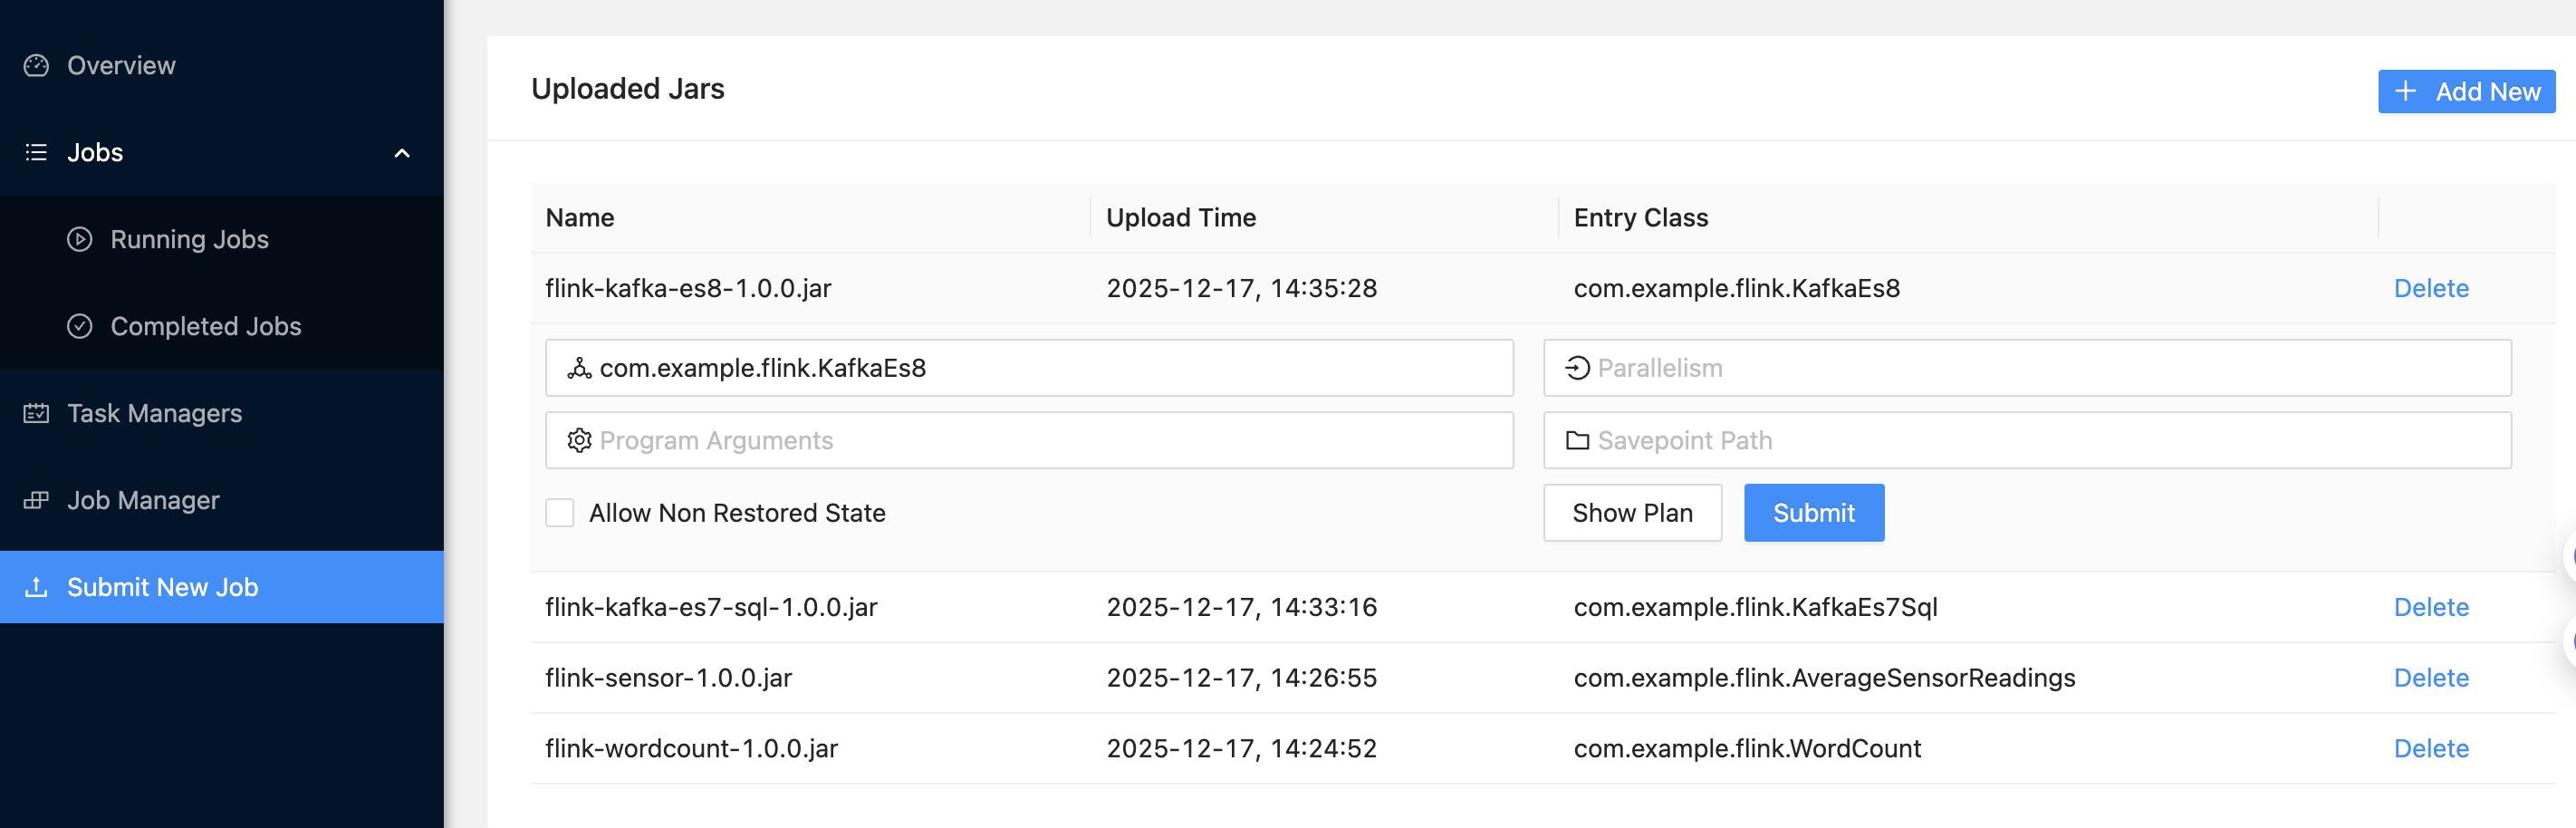
Task: Click the Overview dashboard icon
Action: [36, 66]
